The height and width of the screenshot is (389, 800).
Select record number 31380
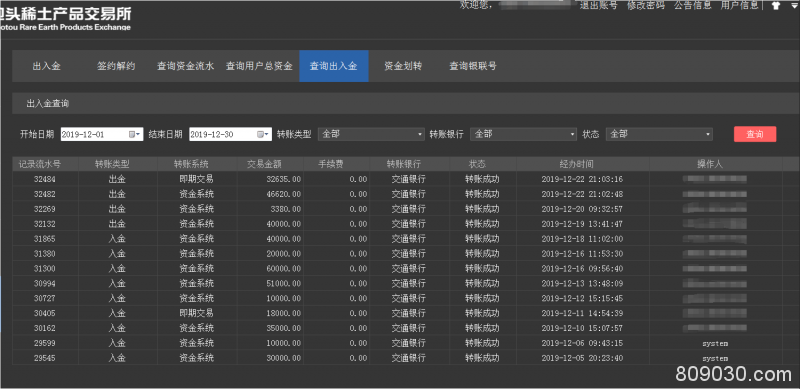coord(45,253)
